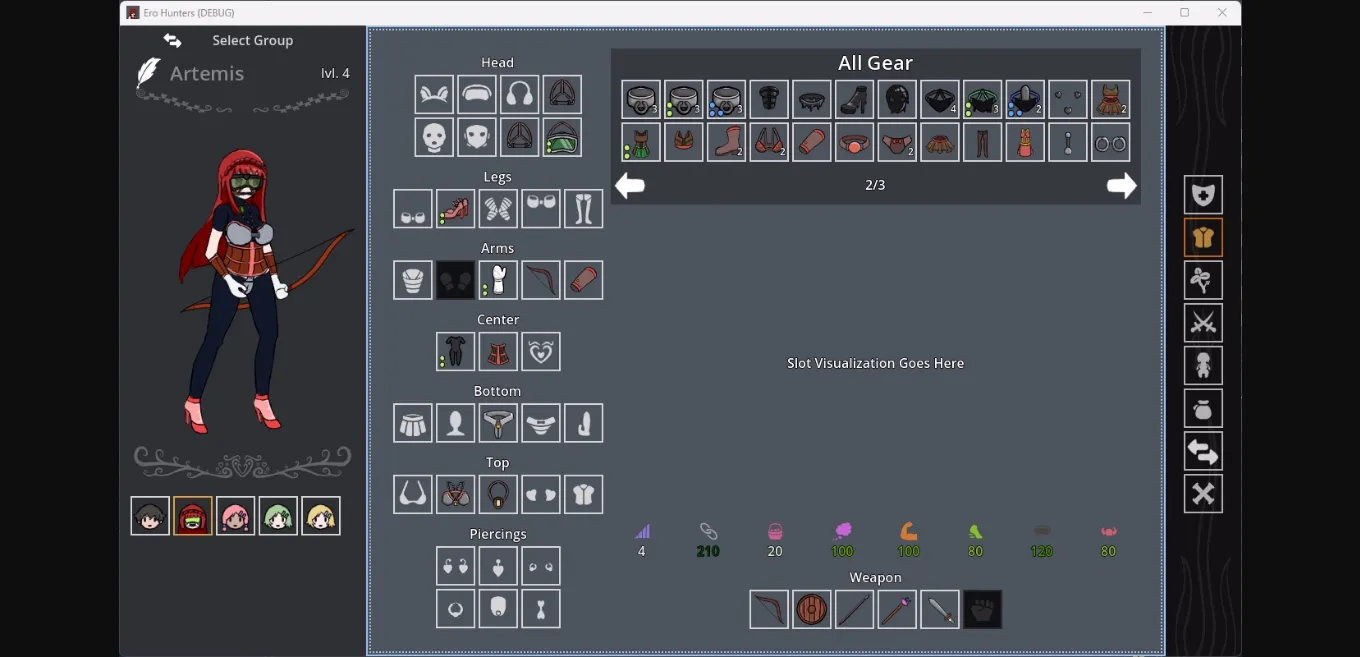Image resolution: width=1360 pixels, height=657 pixels.
Task: Click the headphones slot under Head
Action: [x=519, y=95]
